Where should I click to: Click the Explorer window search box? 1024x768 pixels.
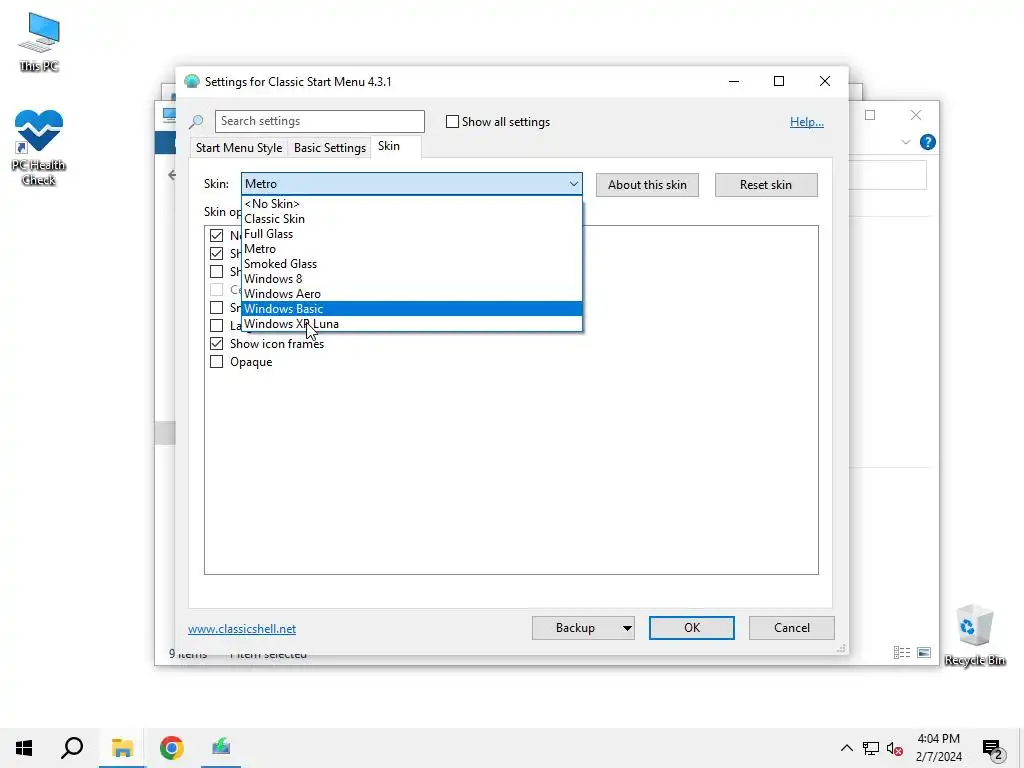888,175
